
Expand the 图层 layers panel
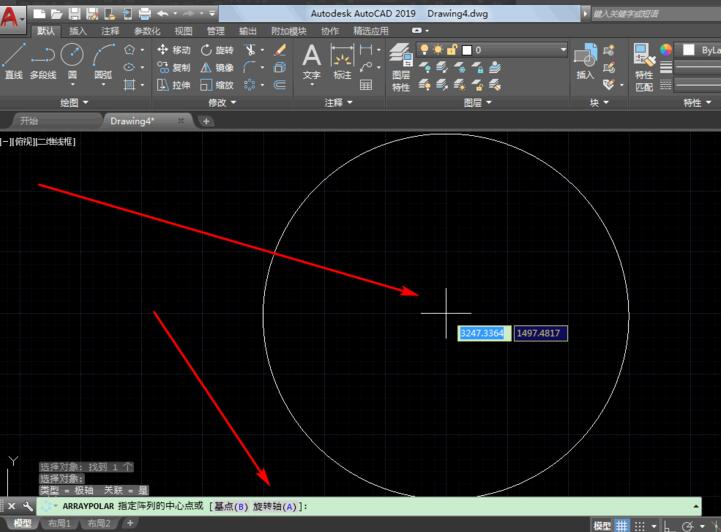(477, 103)
